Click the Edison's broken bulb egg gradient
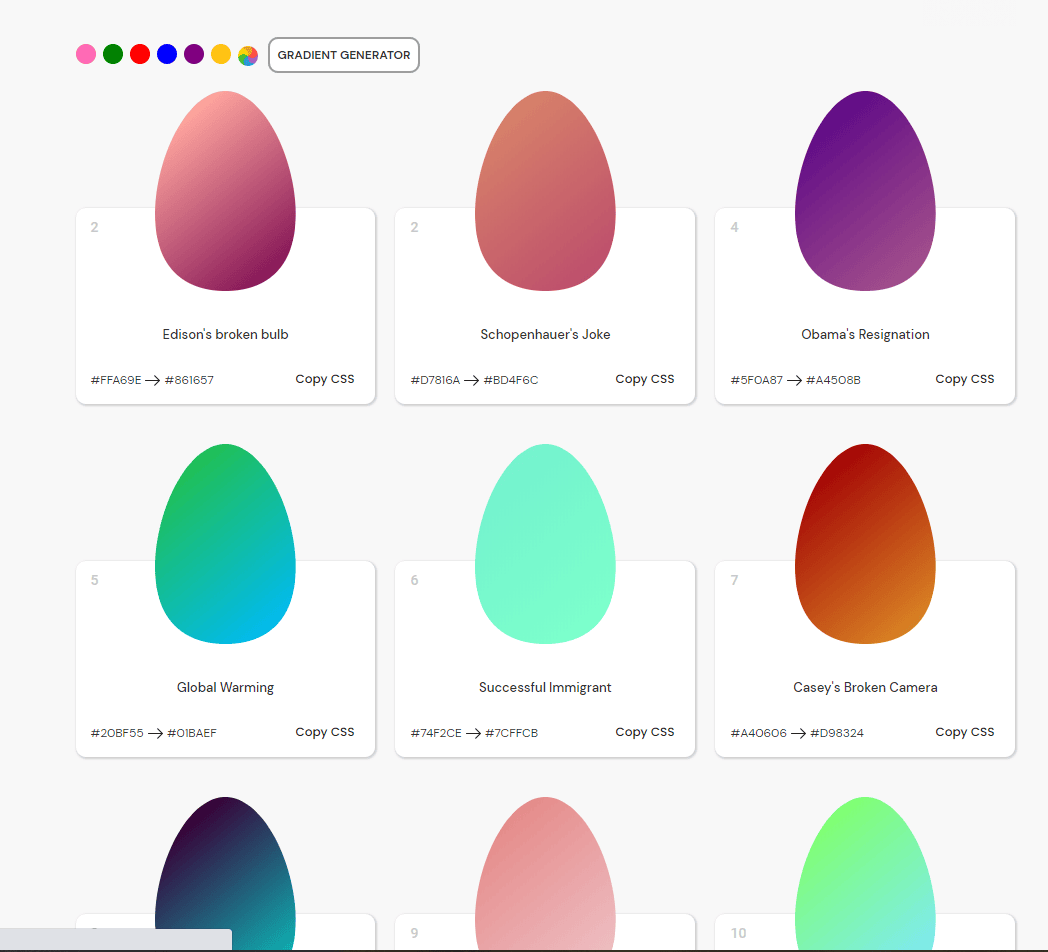Screen dimensions: 1048x952 point(225,191)
